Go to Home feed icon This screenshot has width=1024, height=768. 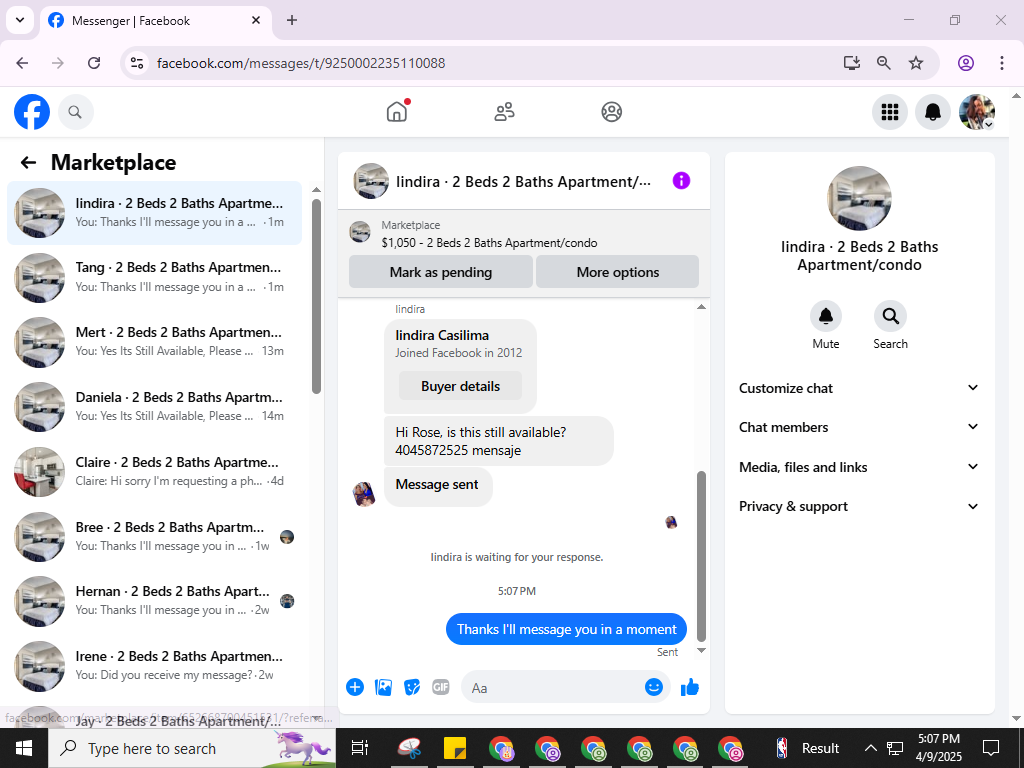click(396, 112)
